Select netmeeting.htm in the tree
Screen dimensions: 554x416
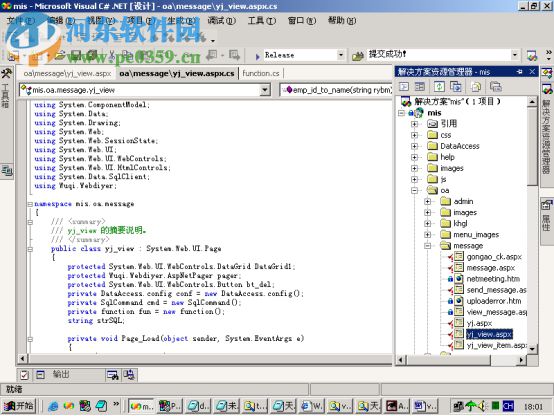493,279
